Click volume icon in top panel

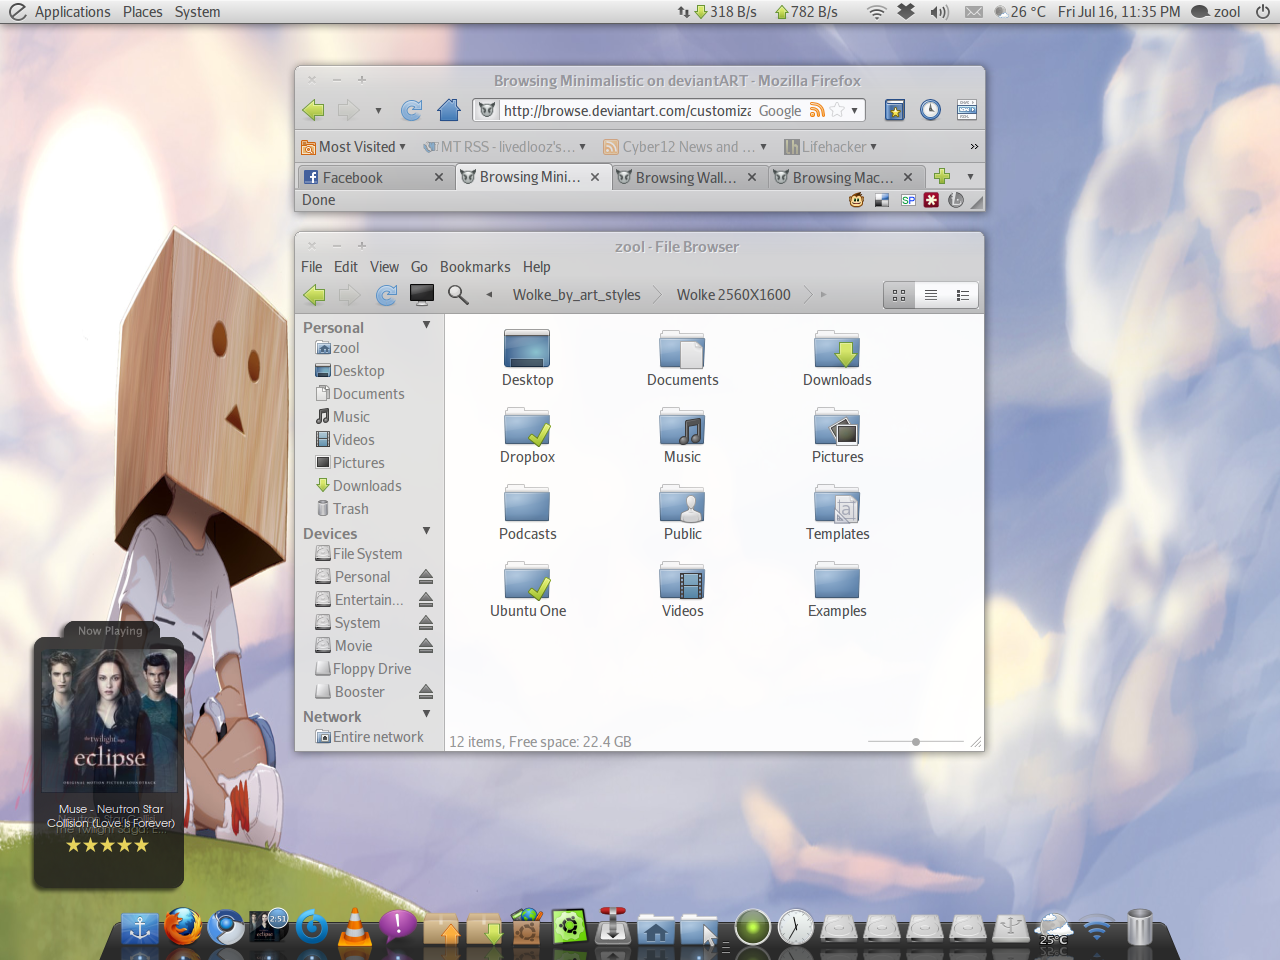coord(939,12)
